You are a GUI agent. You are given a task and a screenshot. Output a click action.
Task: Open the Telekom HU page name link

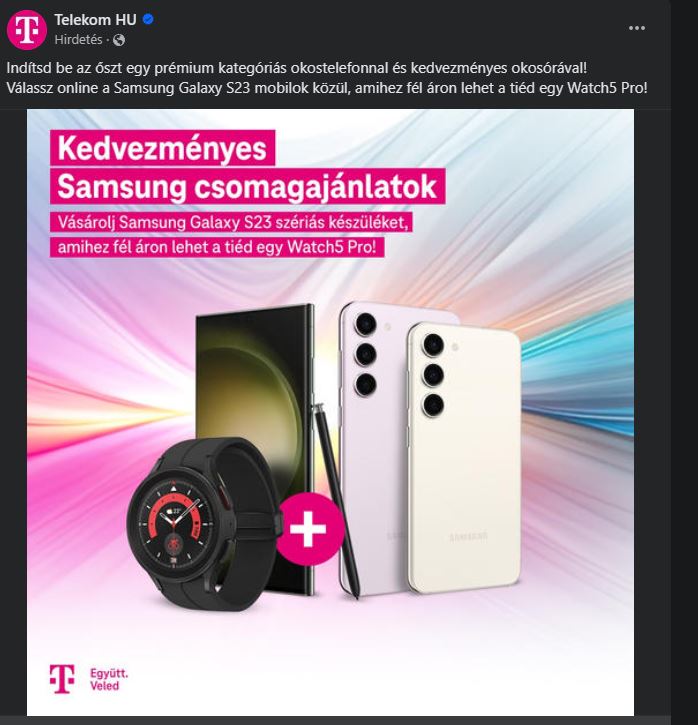tap(95, 20)
